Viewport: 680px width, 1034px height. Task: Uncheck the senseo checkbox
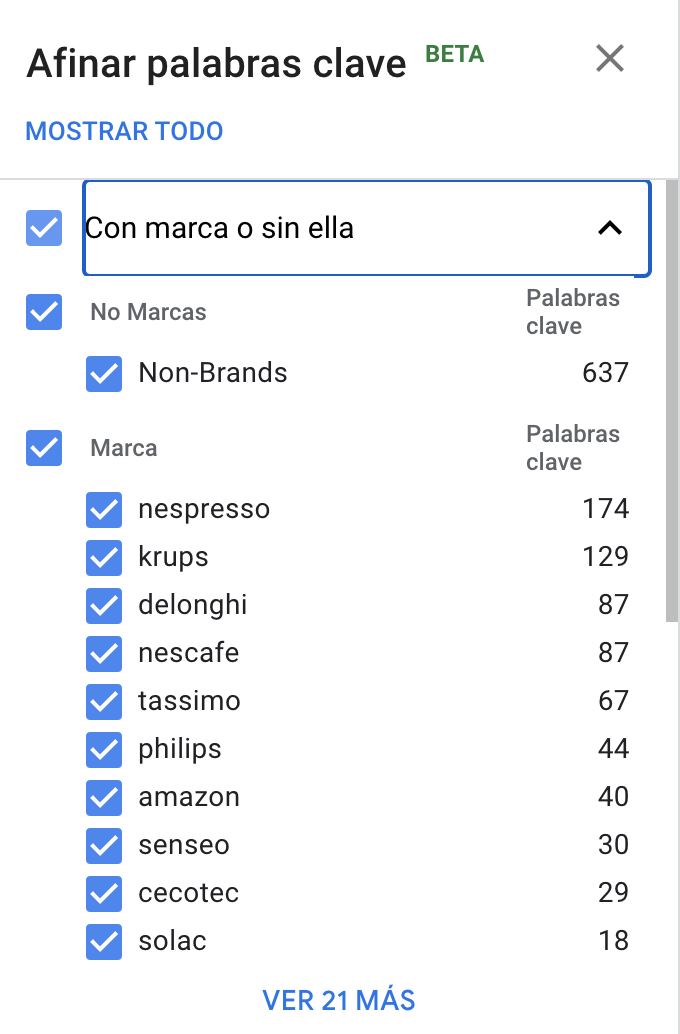(104, 845)
